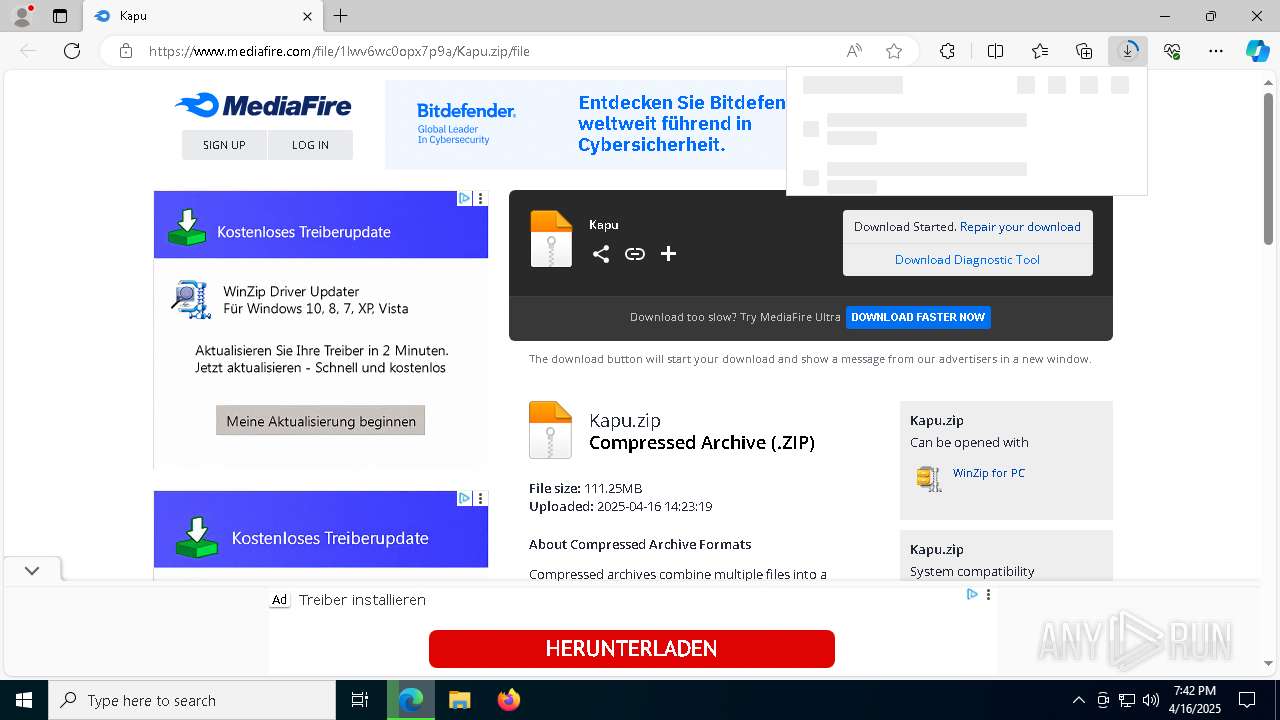Image resolution: width=1280 pixels, height=720 pixels.
Task: Click the taskbar search box
Action: point(192,700)
